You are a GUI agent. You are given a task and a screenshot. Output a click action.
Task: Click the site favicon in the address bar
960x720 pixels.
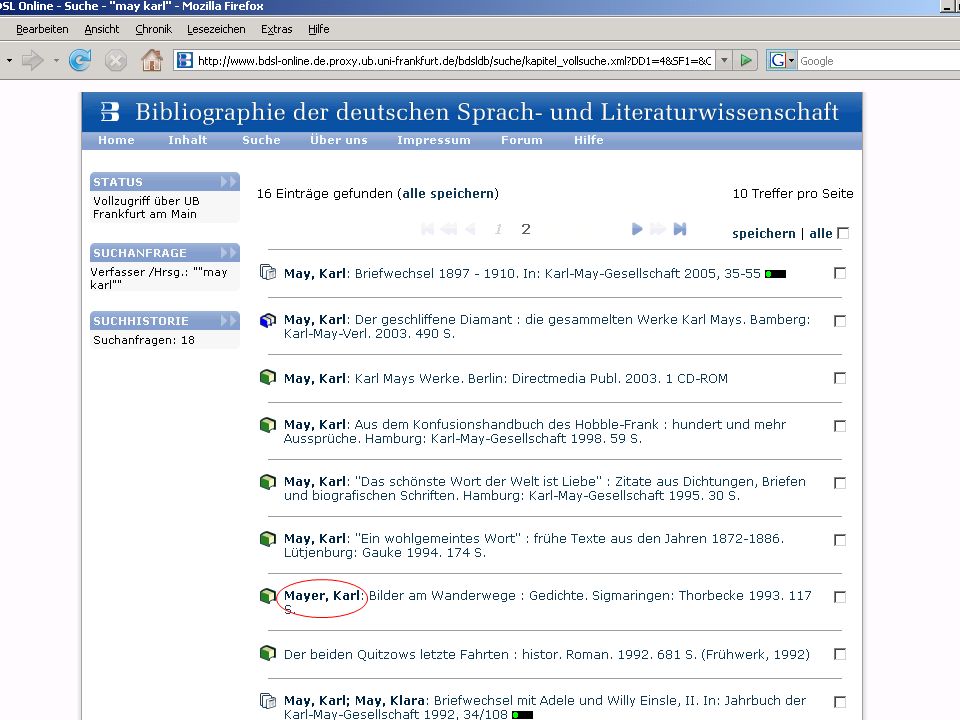[x=184, y=60]
